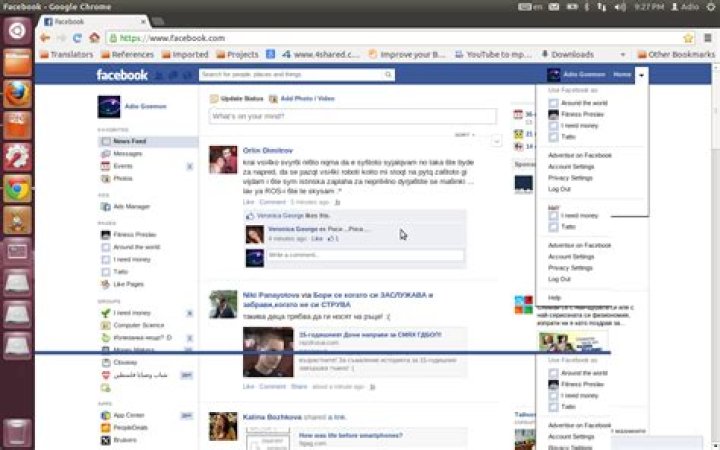Click Home in the Facebook top bar
This screenshot has width=720, height=450.
[622, 74]
